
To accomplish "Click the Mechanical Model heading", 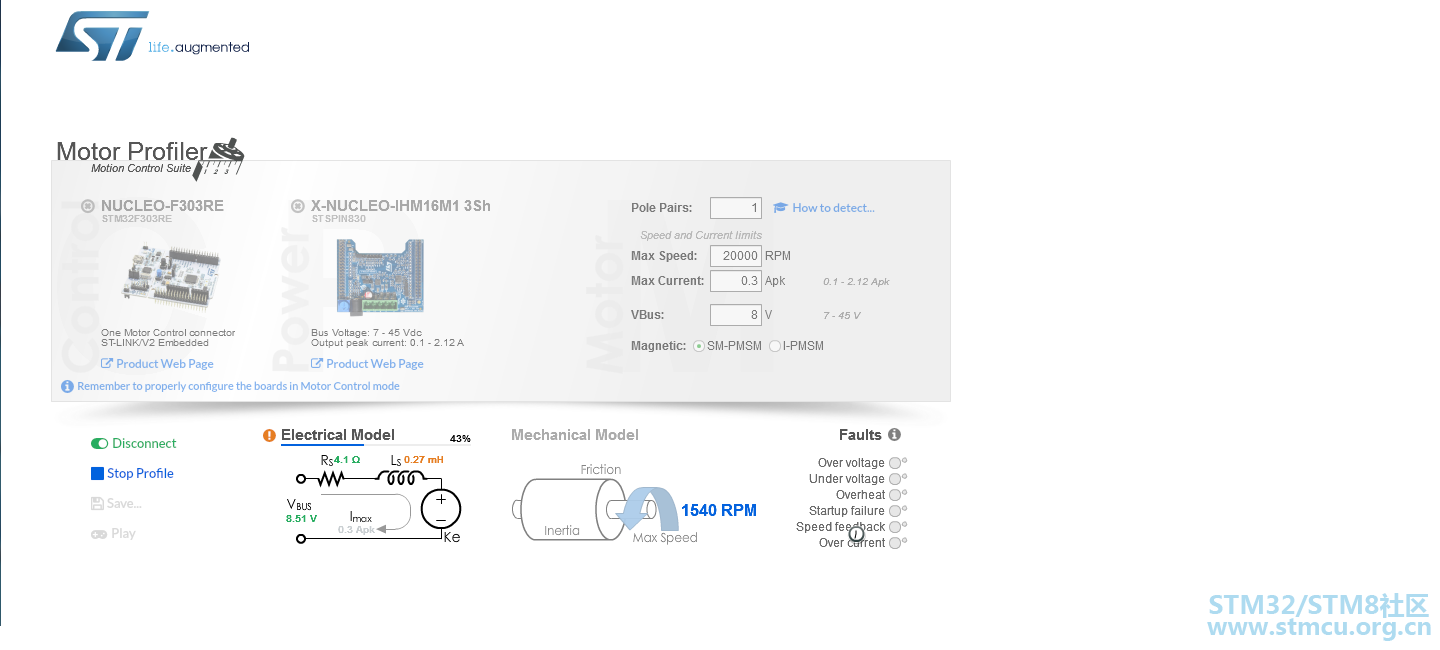I will (x=575, y=435).
